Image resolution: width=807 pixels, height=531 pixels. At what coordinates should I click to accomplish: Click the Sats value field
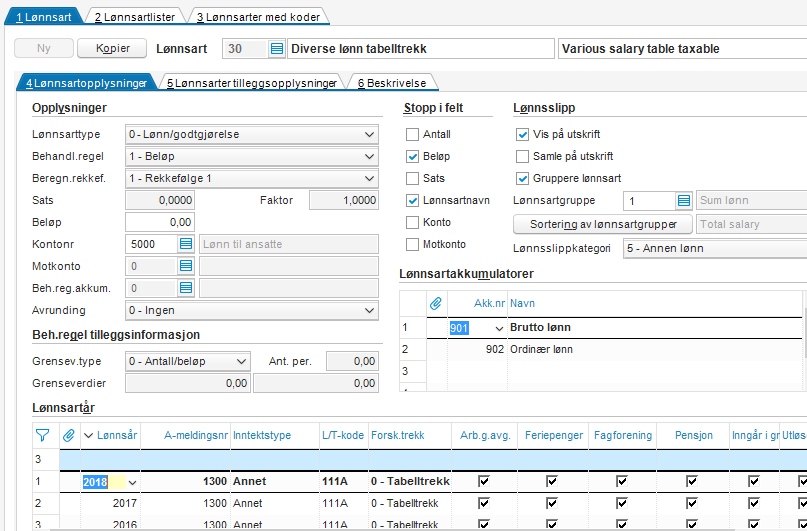[x=160, y=200]
